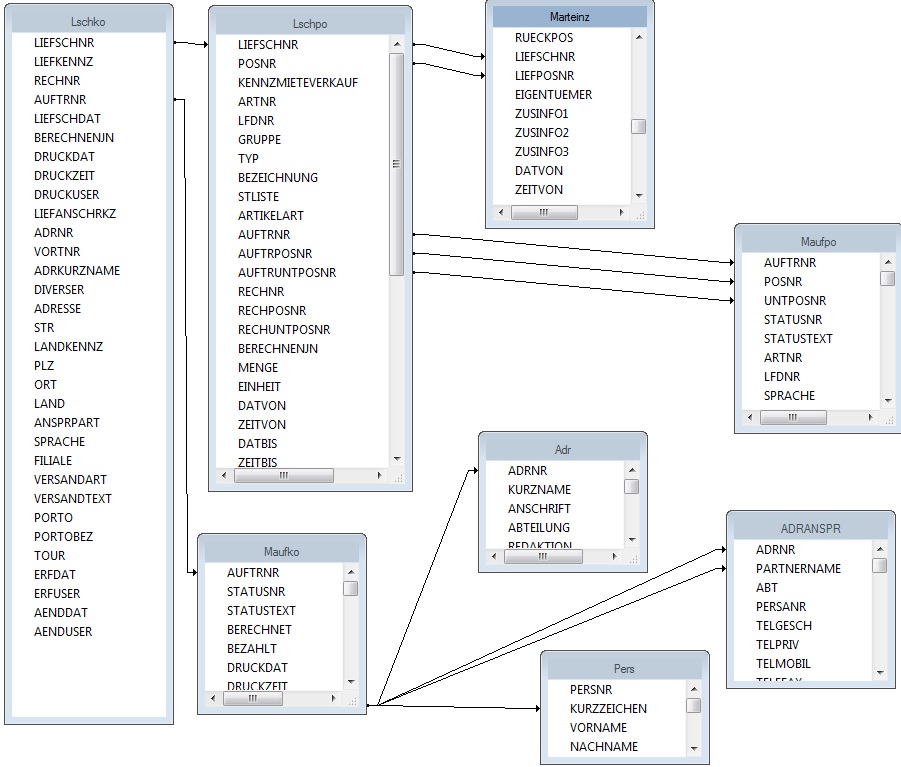Image resolution: width=901 pixels, height=767 pixels.
Task: Click scroll up arrow in Lschpo table
Action: (397, 44)
